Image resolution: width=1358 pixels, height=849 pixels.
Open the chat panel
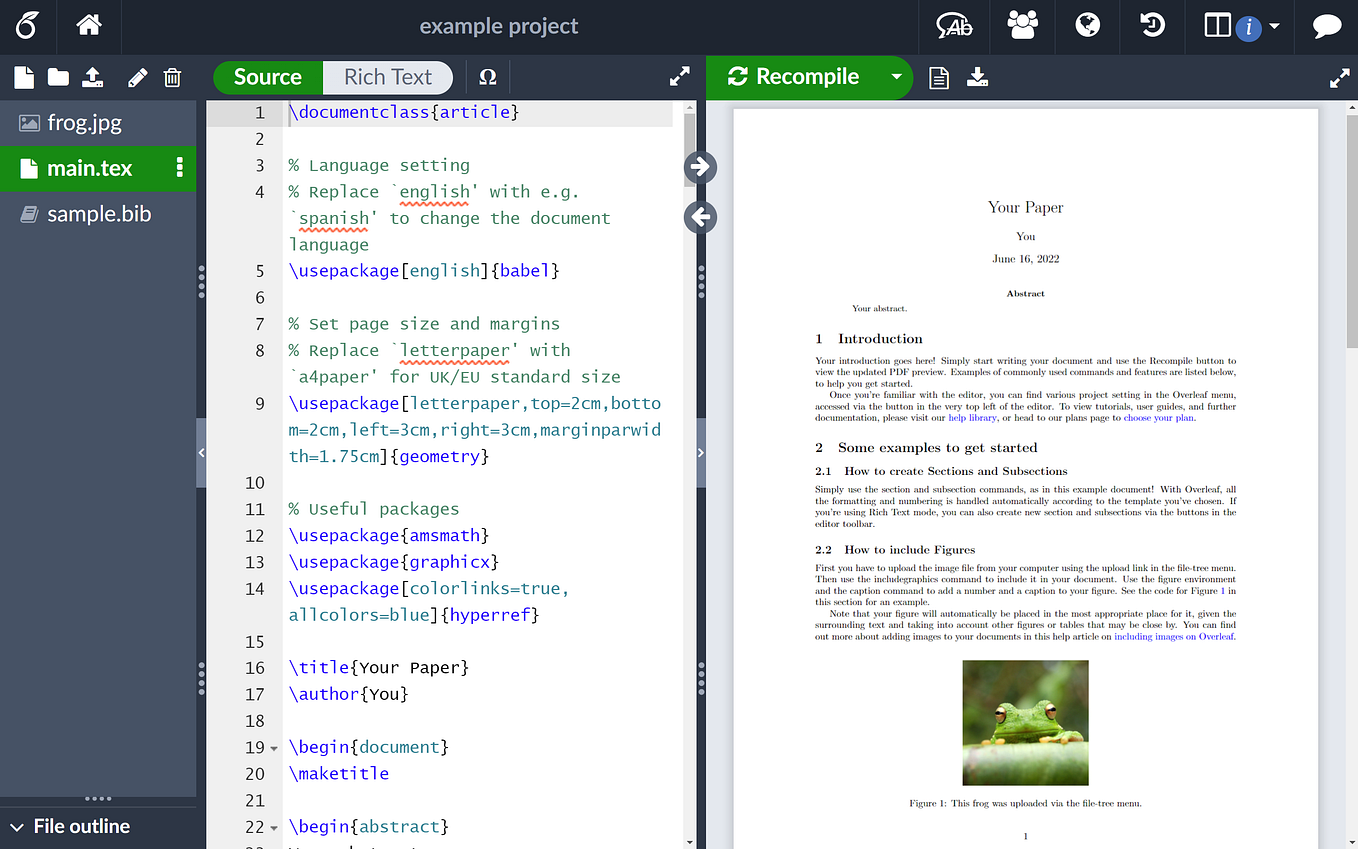pos(1326,27)
